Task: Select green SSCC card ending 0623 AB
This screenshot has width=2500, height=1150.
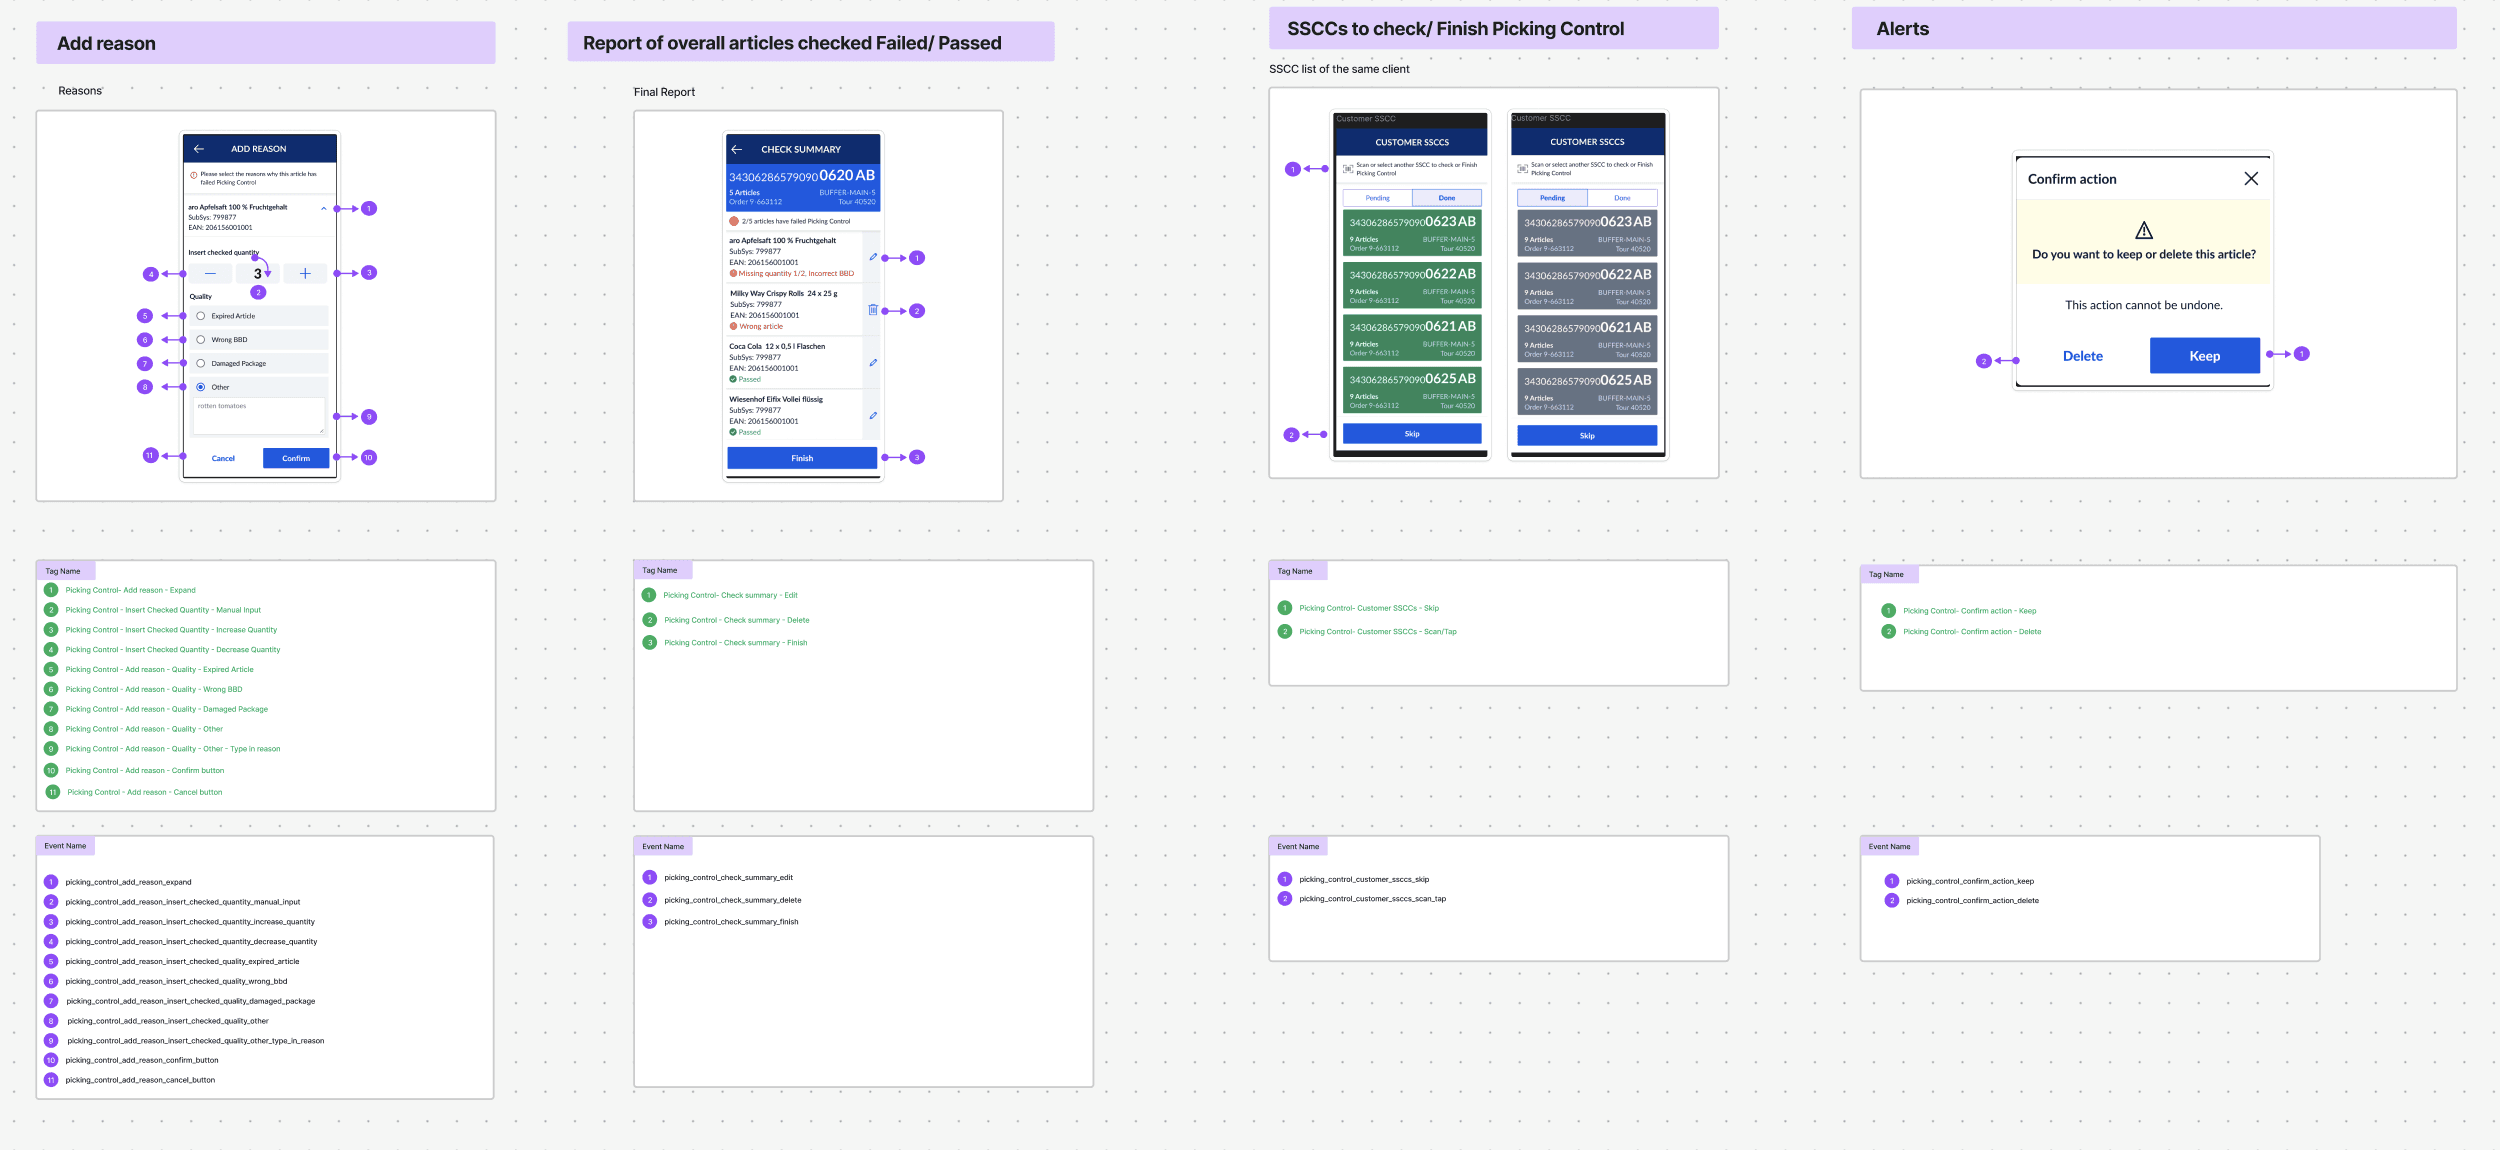Action: click(1411, 232)
